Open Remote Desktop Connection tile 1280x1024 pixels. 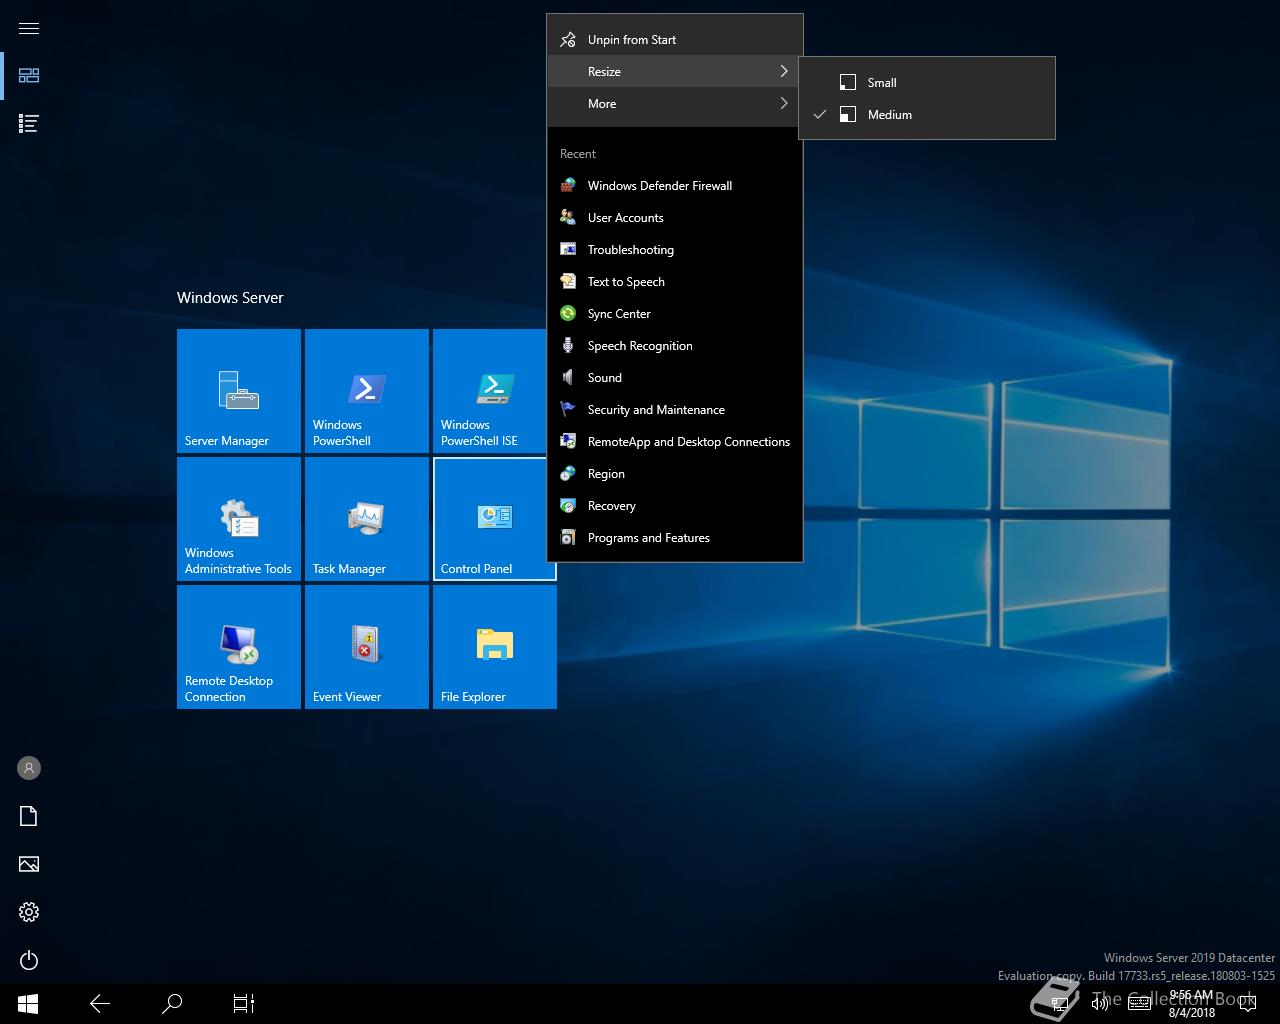239,647
